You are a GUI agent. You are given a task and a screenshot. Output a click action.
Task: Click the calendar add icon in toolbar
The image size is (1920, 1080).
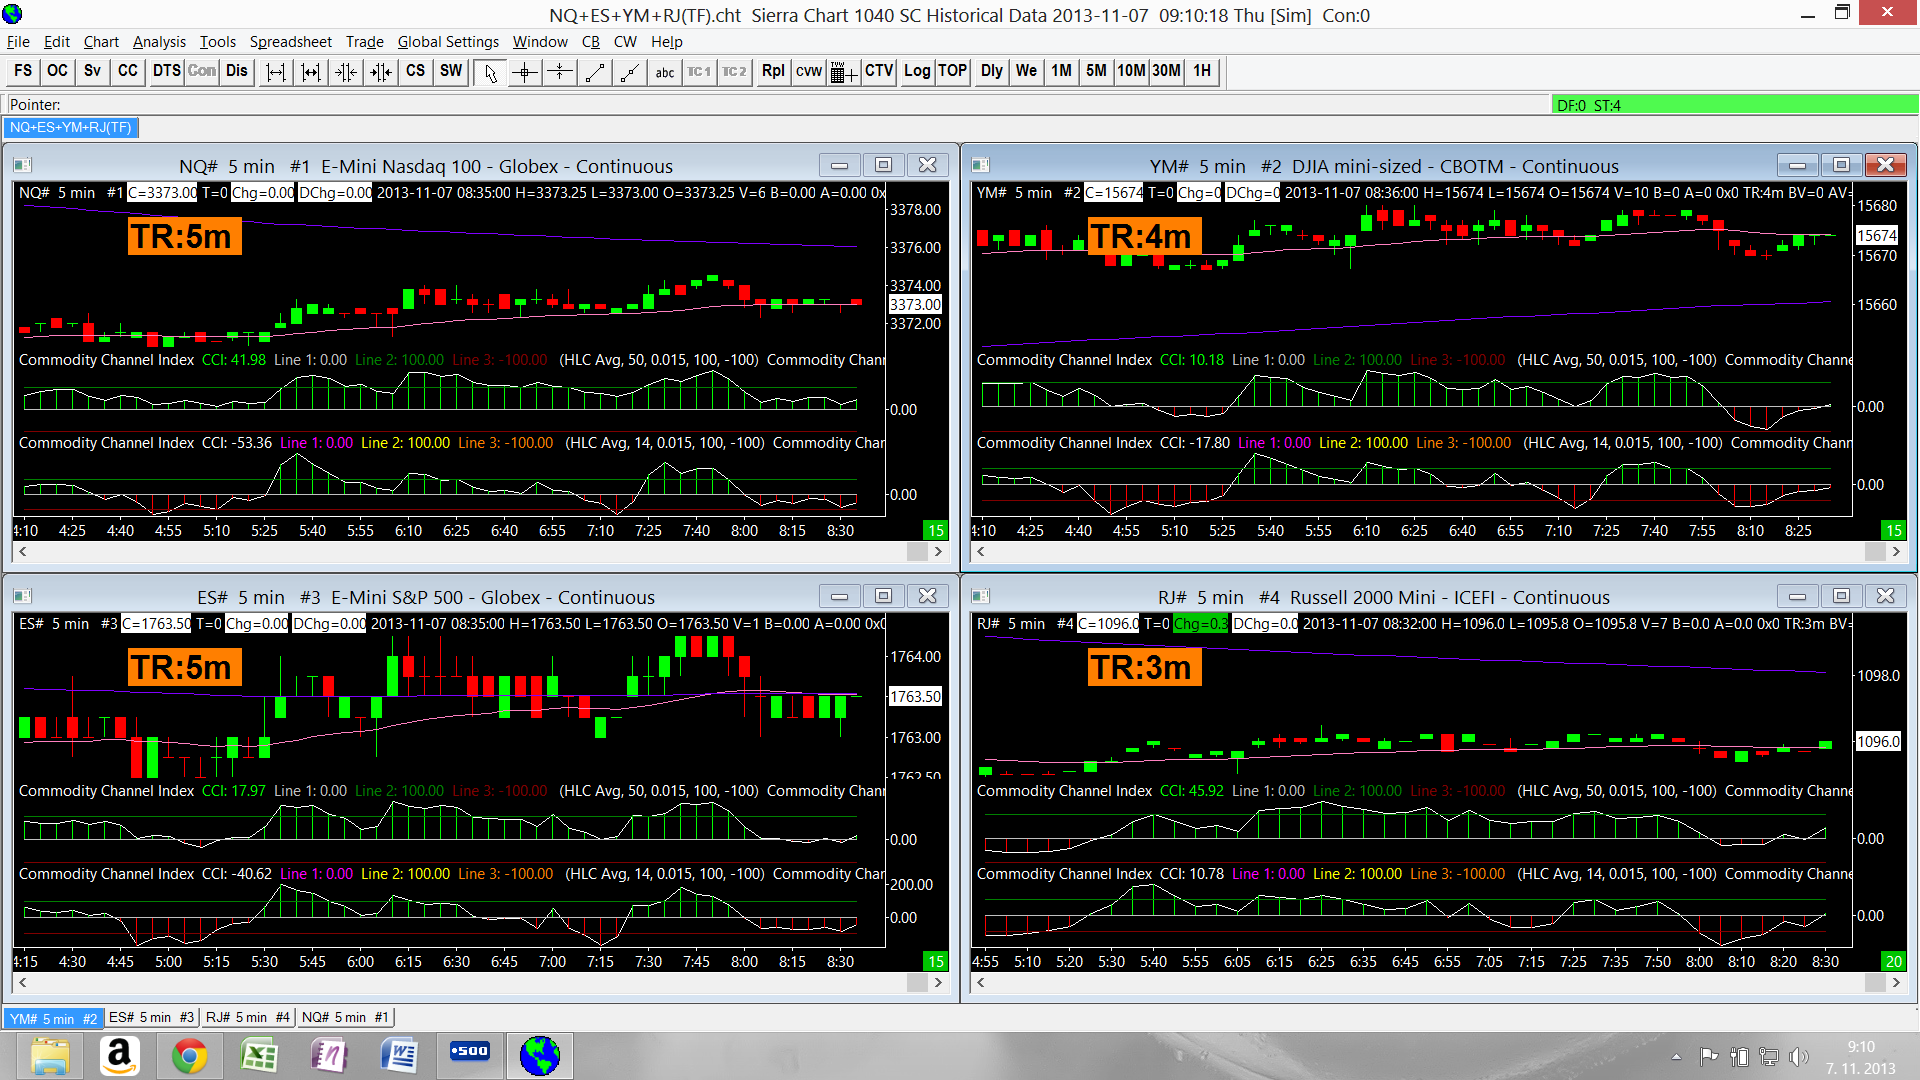pos(843,72)
